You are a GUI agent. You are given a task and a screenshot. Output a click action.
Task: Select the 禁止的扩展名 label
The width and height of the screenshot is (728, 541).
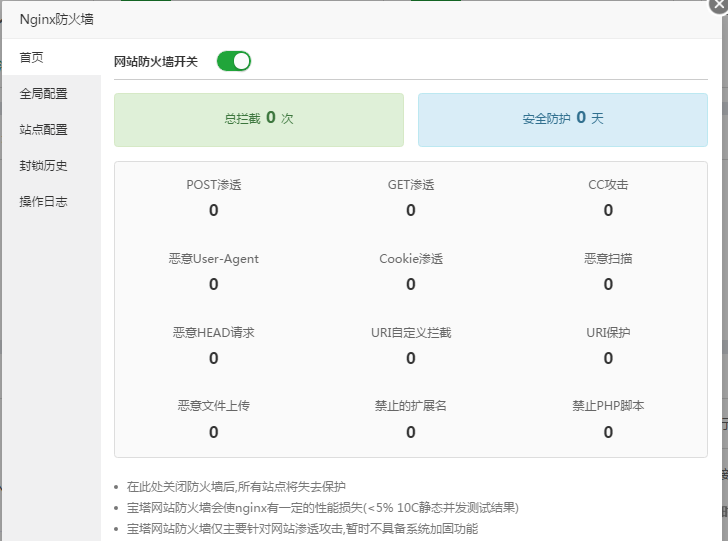click(x=411, y=406)
